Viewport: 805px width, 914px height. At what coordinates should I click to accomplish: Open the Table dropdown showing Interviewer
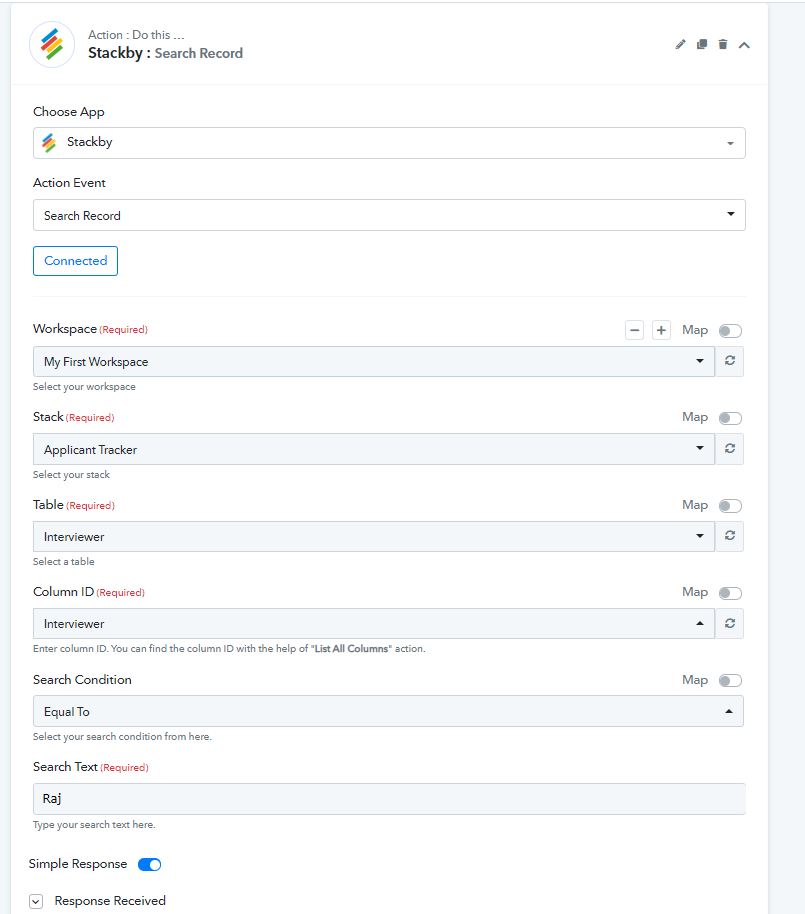374,536
